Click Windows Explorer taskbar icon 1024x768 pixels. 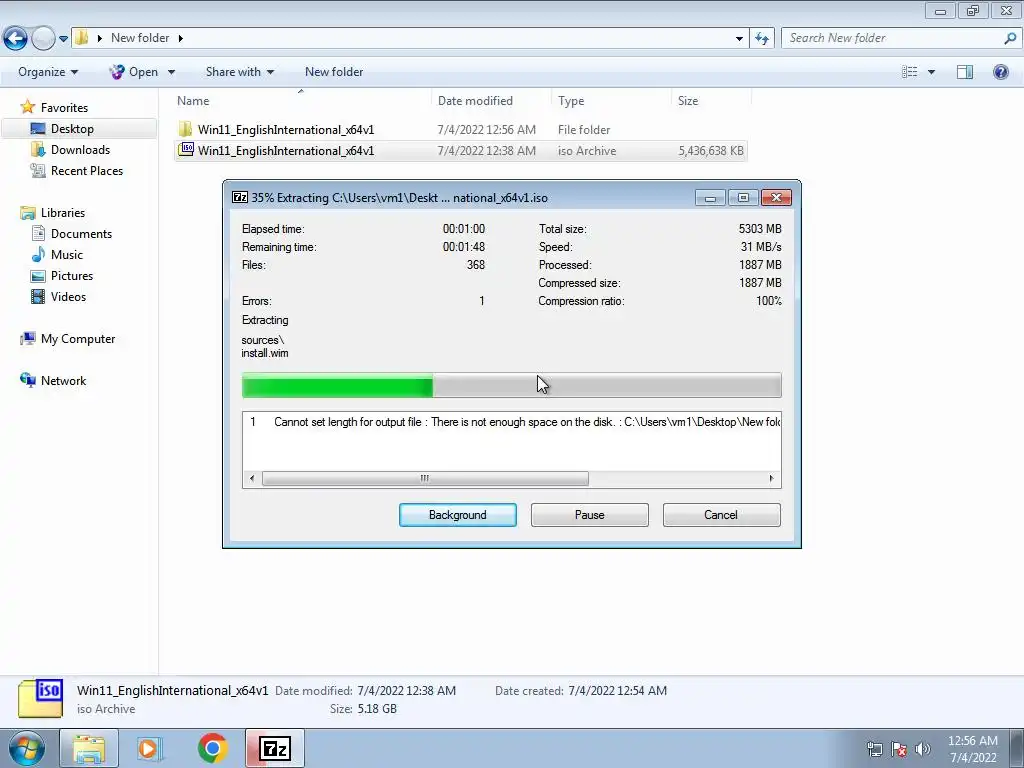tap(89, 748)
